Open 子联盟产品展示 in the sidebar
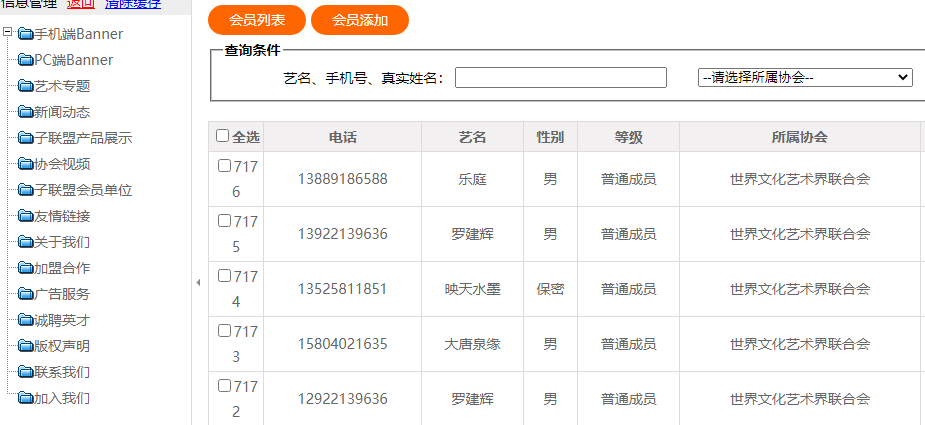The height and width of the screenshot is (425, 925). tap(83, 138)
